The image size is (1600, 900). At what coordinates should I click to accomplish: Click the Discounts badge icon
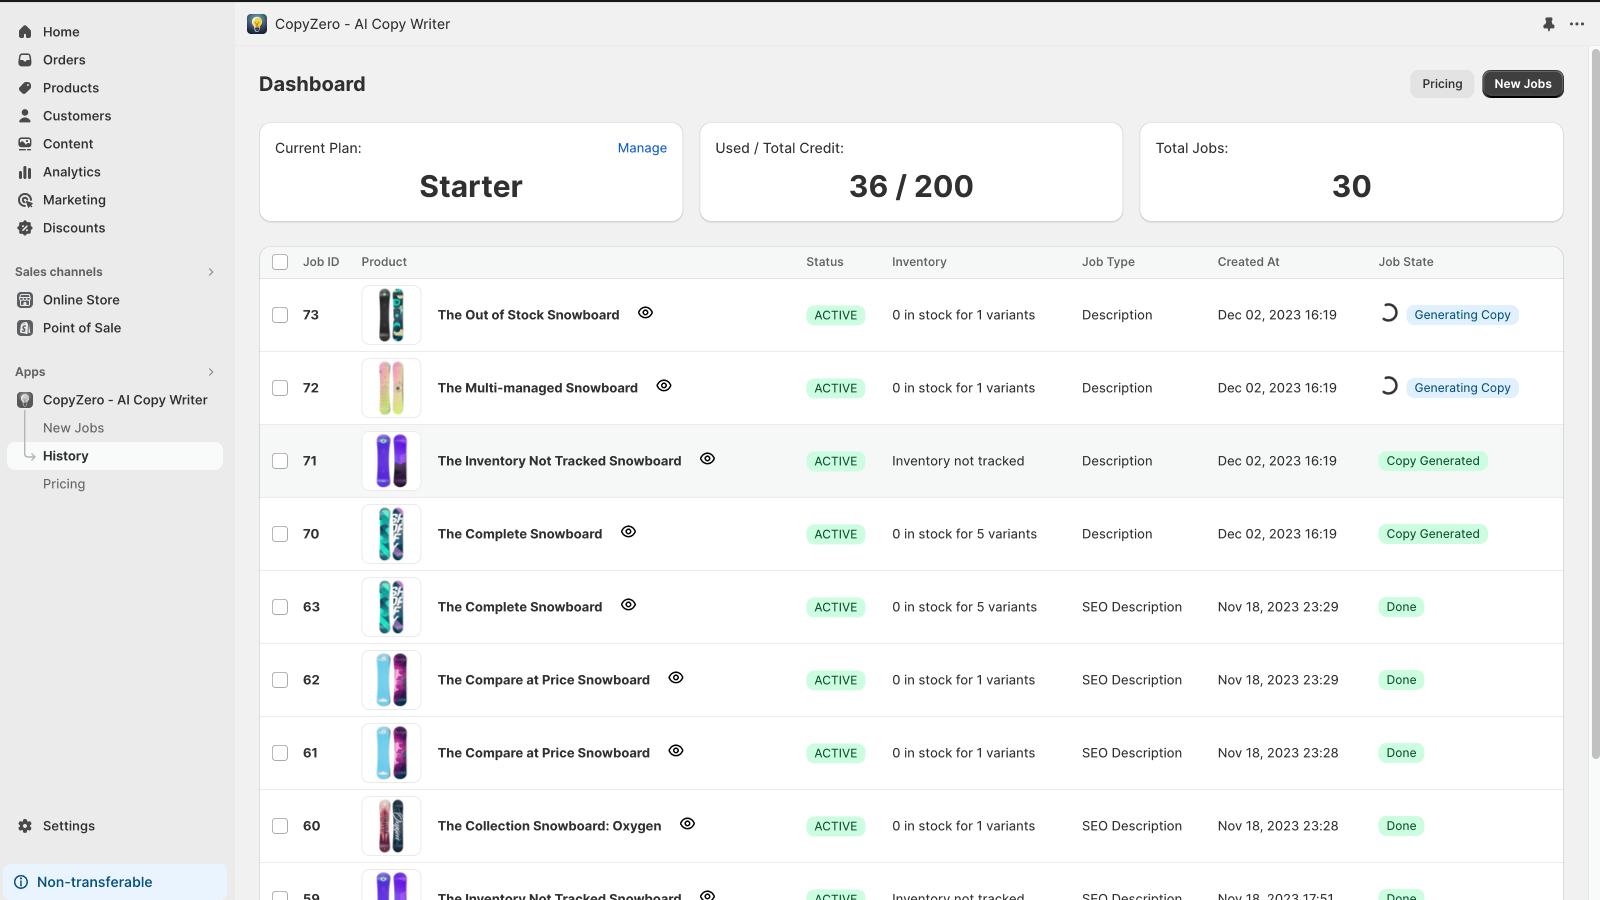pos(25,228)
